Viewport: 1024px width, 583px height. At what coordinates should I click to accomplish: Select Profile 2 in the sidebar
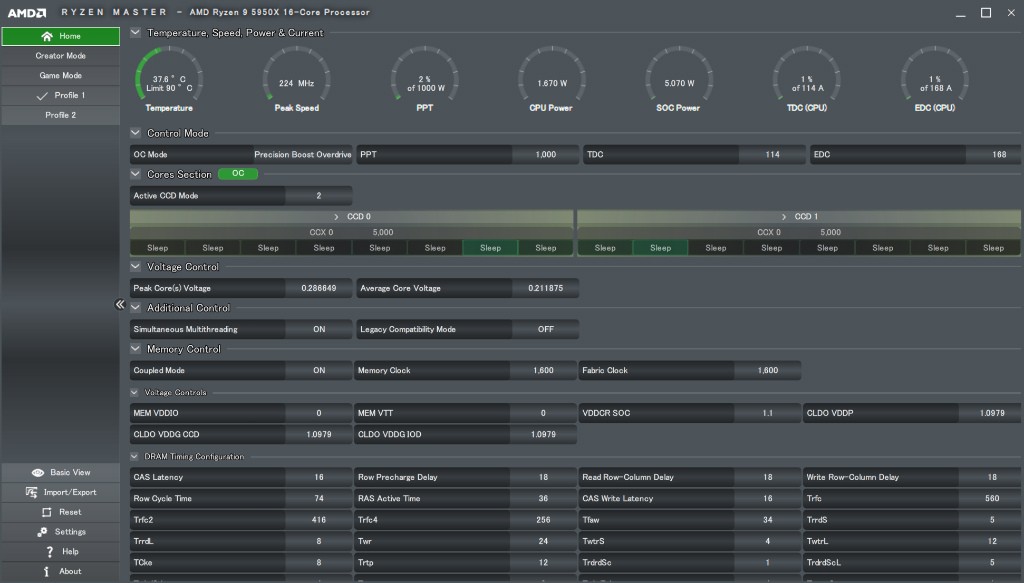[x=60, y=115]
